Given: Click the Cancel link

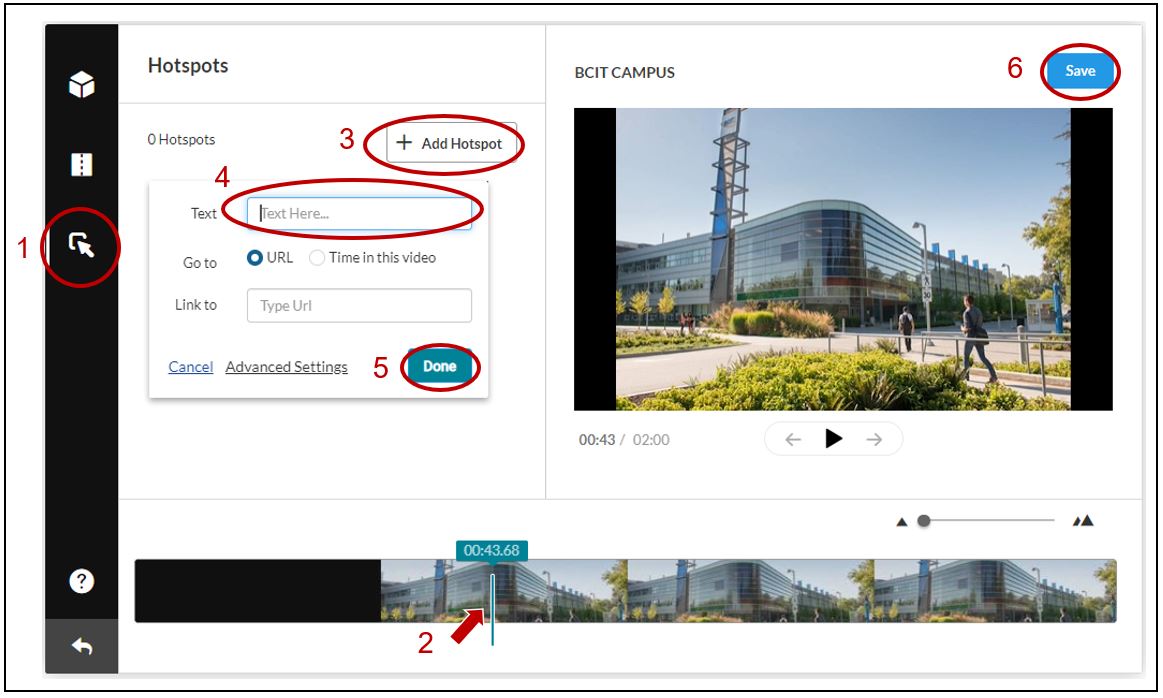Looking at the screenshot, I should (190, 367).
